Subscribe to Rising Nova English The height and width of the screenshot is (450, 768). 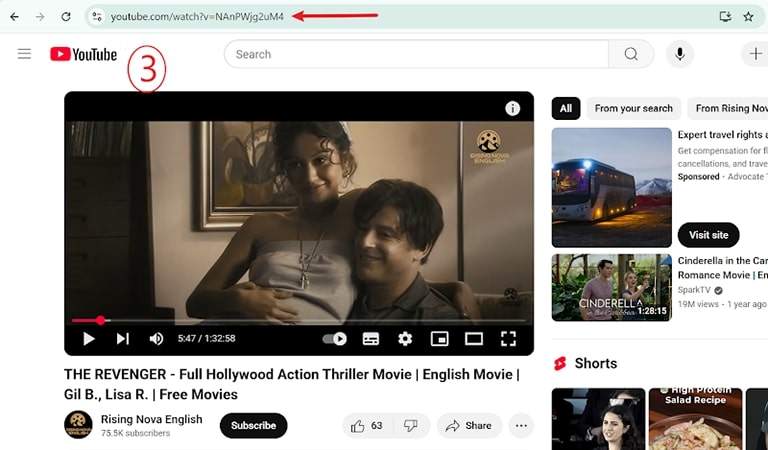point(253,425)
